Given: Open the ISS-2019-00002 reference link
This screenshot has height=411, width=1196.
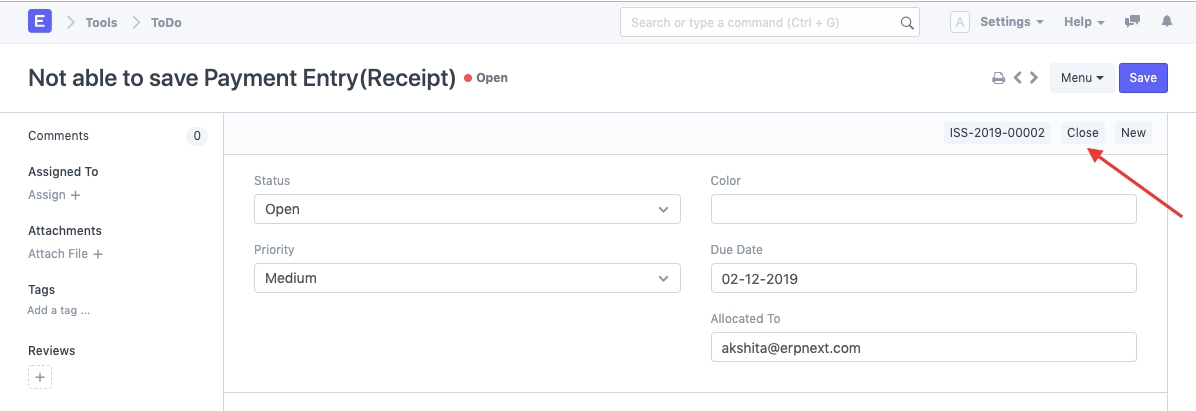Looking at the screenshot, I should coord(997,133).
